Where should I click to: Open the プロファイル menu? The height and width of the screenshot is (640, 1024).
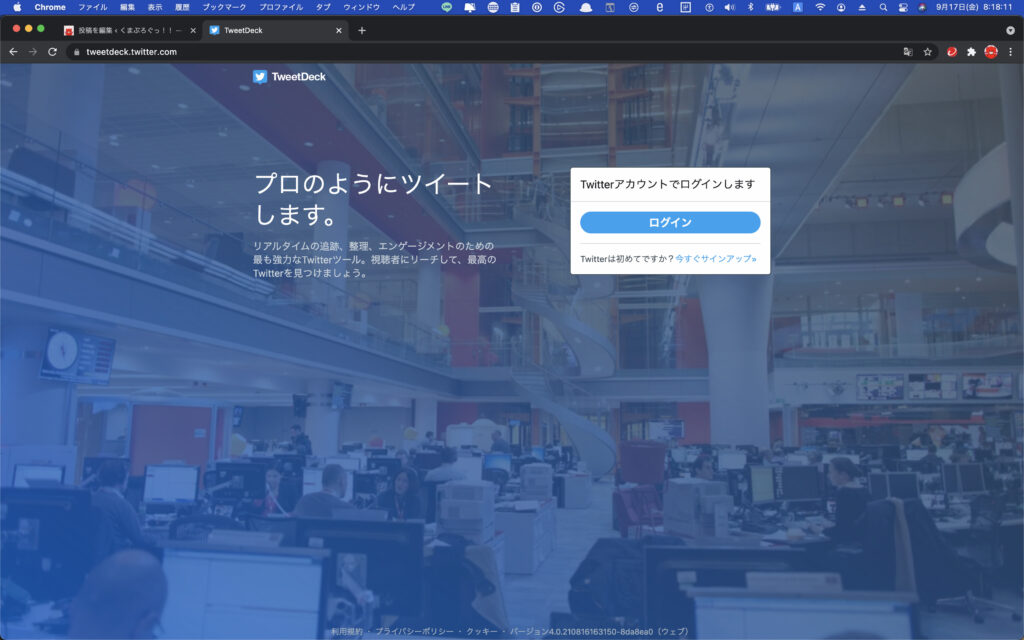tap(281, 7)
